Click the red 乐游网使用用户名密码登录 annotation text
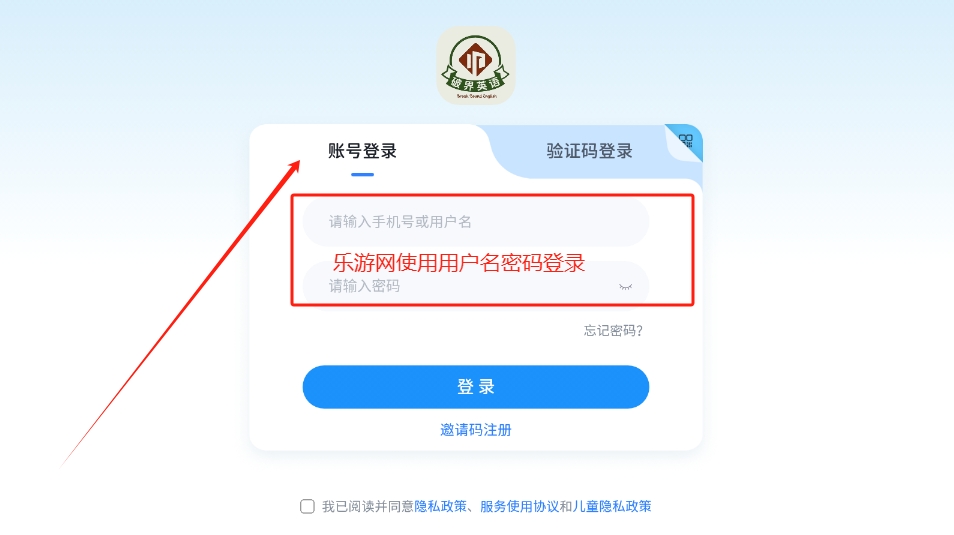The height and width of the screenshot is (535, 954). point(459,263)
